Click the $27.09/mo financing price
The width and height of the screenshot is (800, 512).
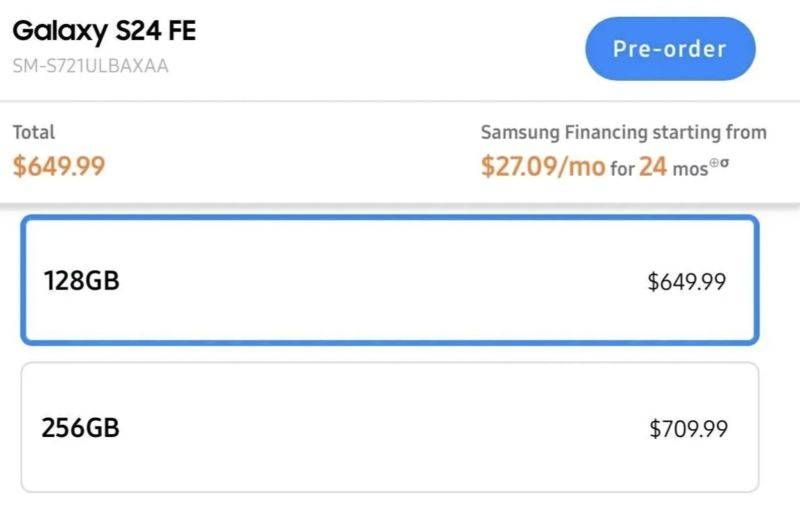pyautogui.click(x=542, y=166)
